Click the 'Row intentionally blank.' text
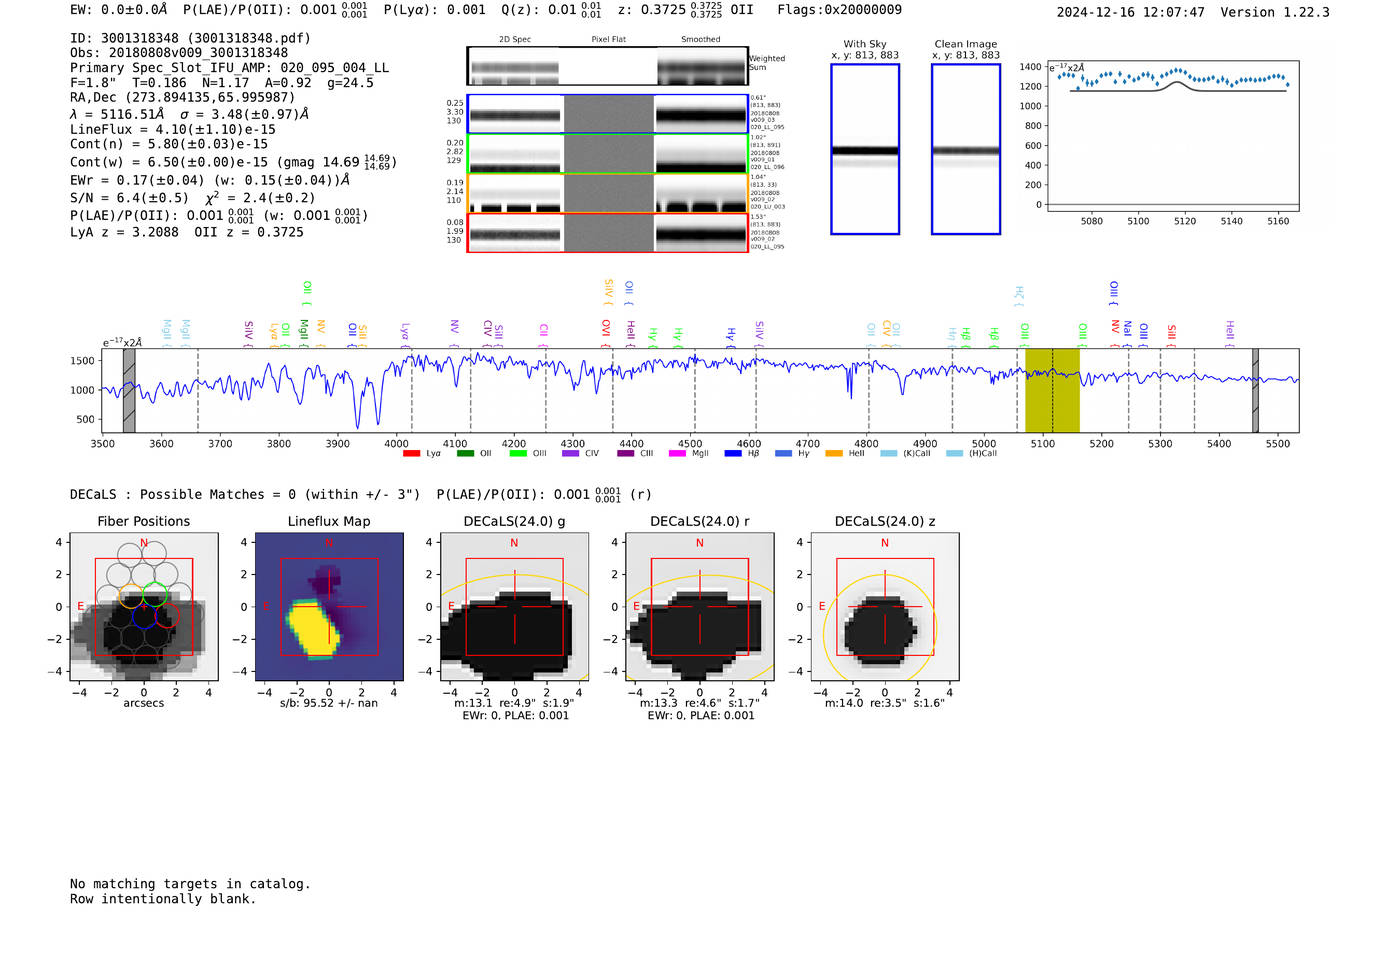 (x=163, y=899)
